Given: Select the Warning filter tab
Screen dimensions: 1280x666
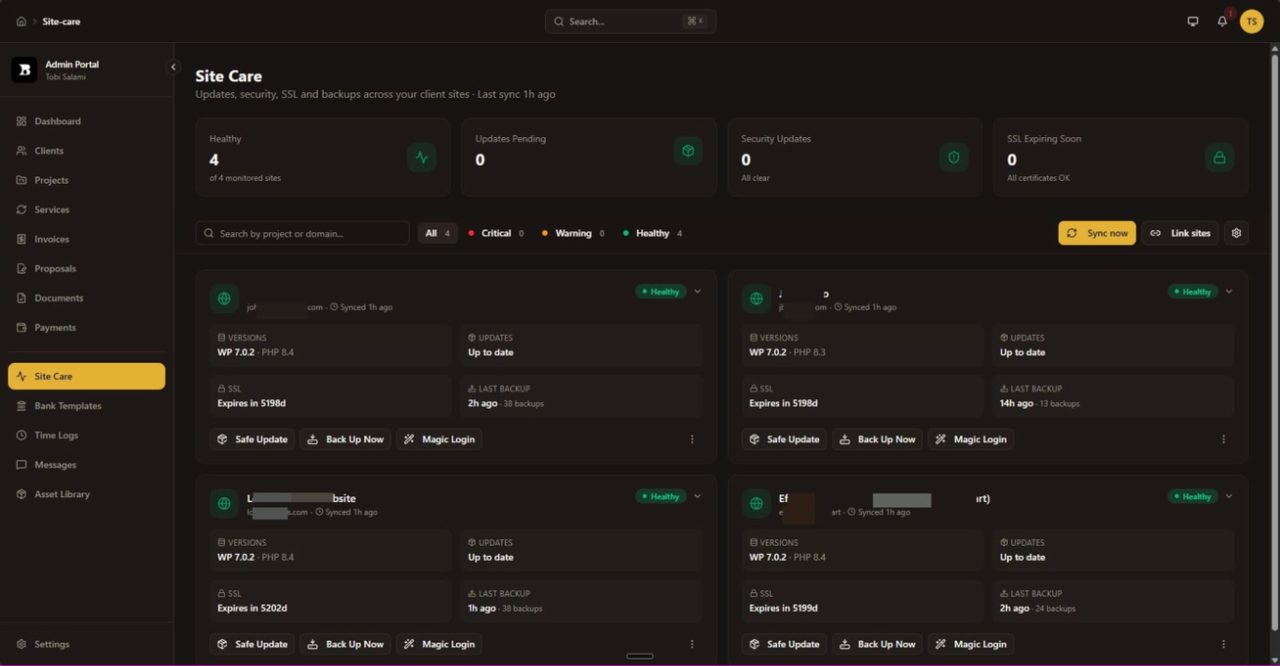Looking at the screenshot, I should point(573,233).
